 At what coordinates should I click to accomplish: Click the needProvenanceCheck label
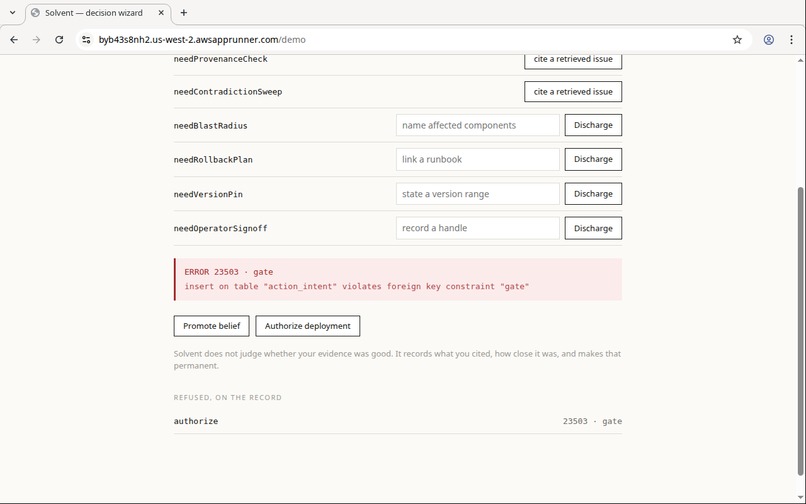coord(221,59)
